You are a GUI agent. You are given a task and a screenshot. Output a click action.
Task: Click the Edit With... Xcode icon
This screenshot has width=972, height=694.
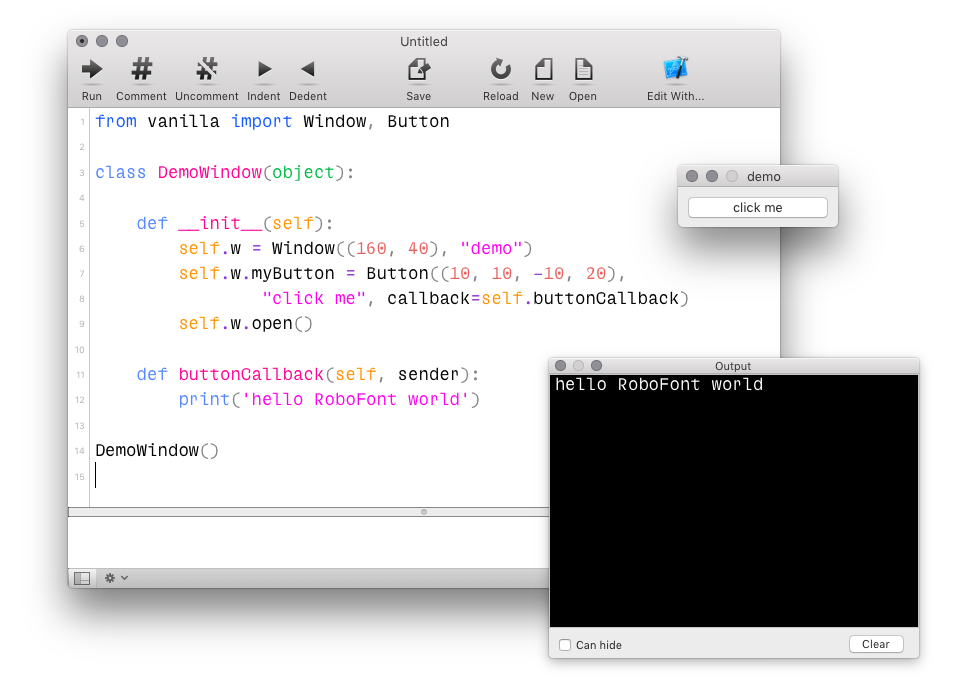(676, 69)
